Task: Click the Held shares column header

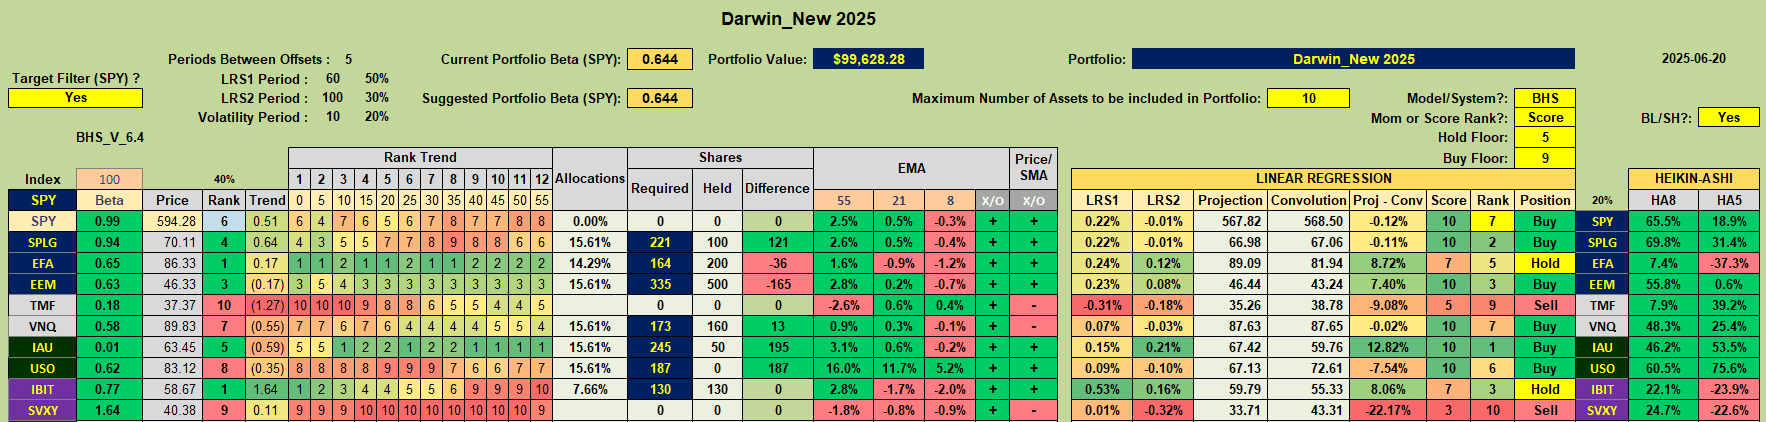Action: point(717,189)
